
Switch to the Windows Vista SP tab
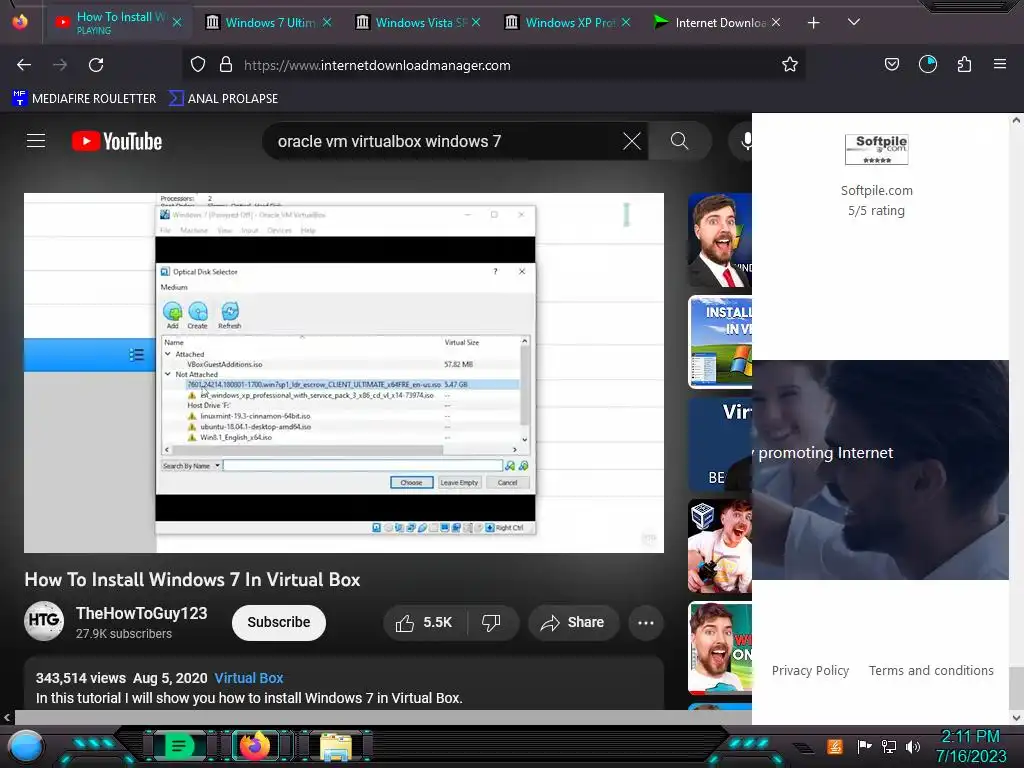click(418, 22)
